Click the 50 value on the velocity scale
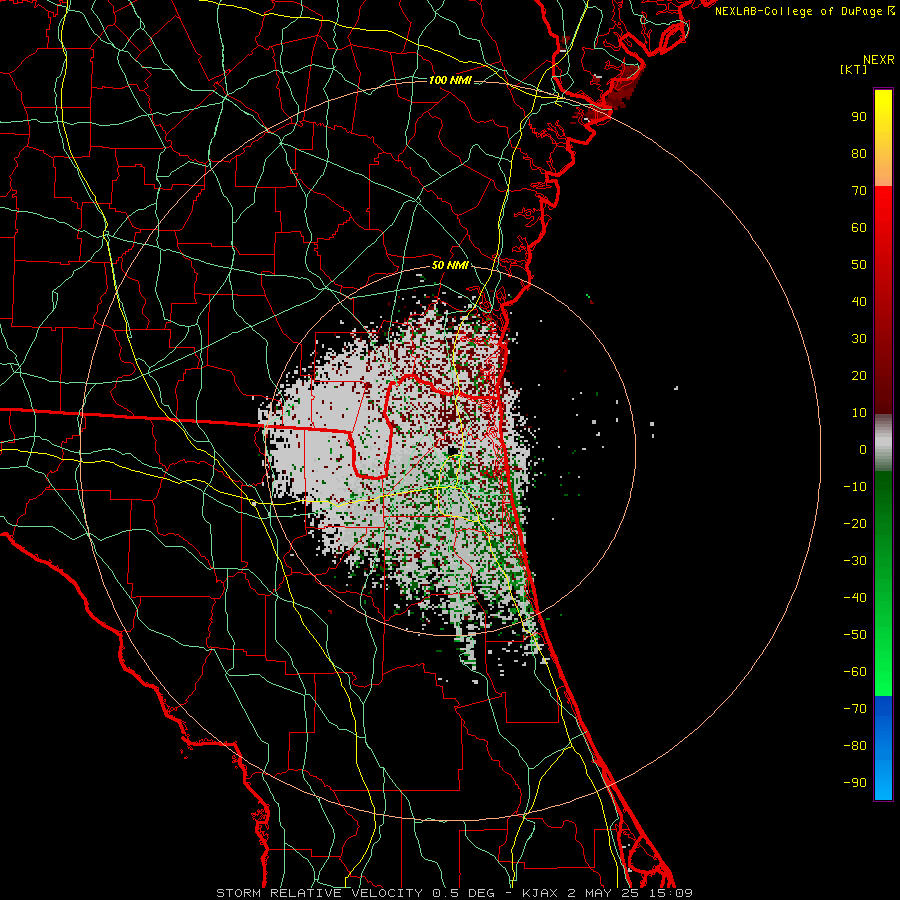This screenshot has width=900, height=900. pos(859,265)
